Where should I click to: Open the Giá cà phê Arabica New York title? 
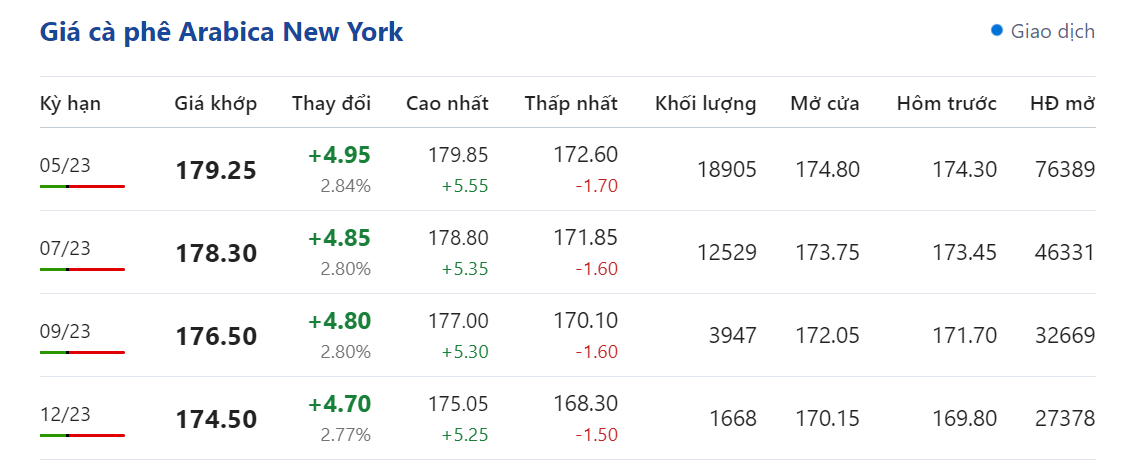(x=221, y=32)
